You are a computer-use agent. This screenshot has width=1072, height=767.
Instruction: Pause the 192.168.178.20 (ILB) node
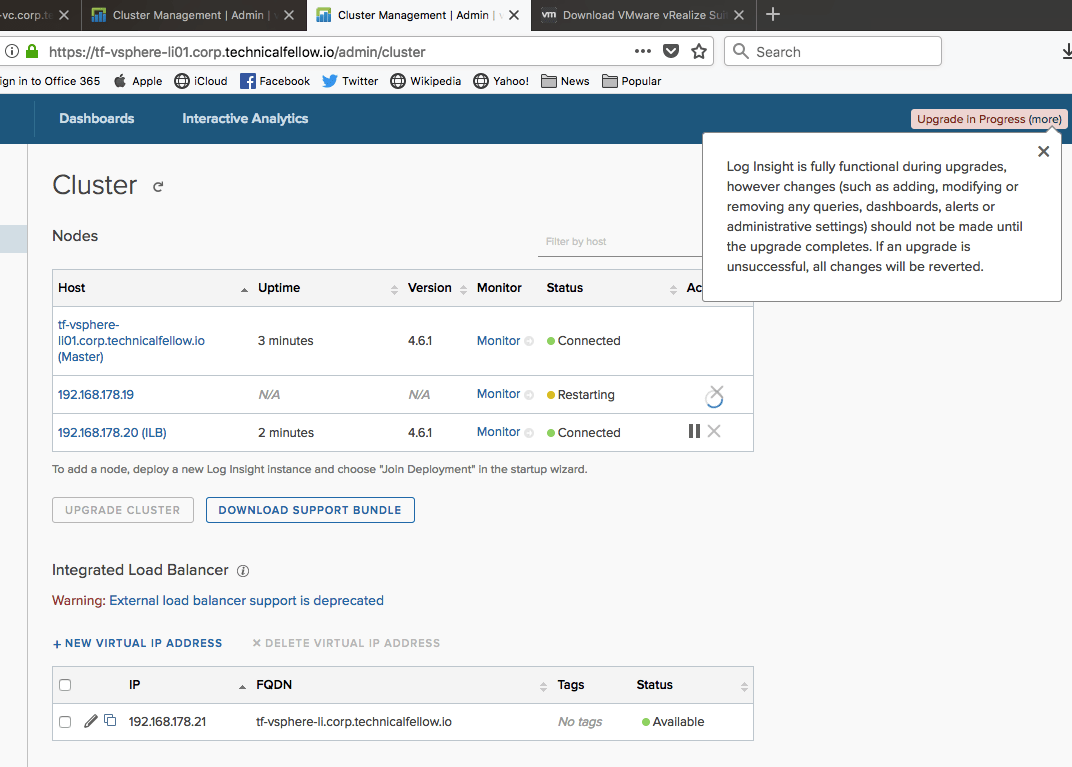click(x=694, y=431)
